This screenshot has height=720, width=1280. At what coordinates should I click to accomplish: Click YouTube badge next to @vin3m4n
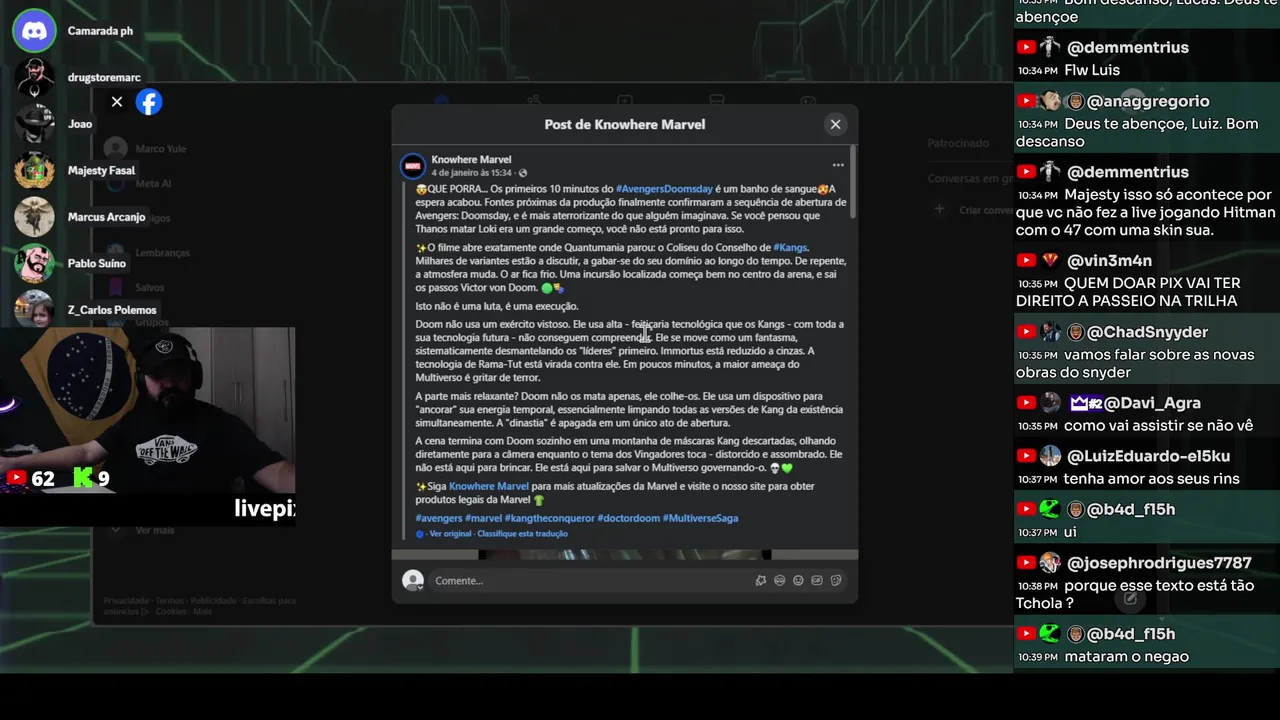coord(1026,260)
